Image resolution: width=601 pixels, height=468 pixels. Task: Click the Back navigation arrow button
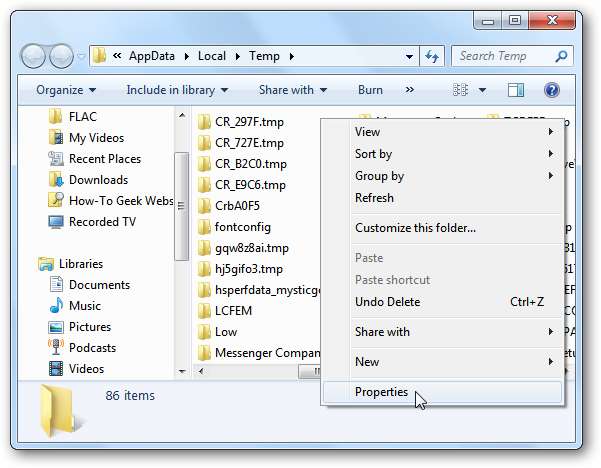(x=37, y=56)
